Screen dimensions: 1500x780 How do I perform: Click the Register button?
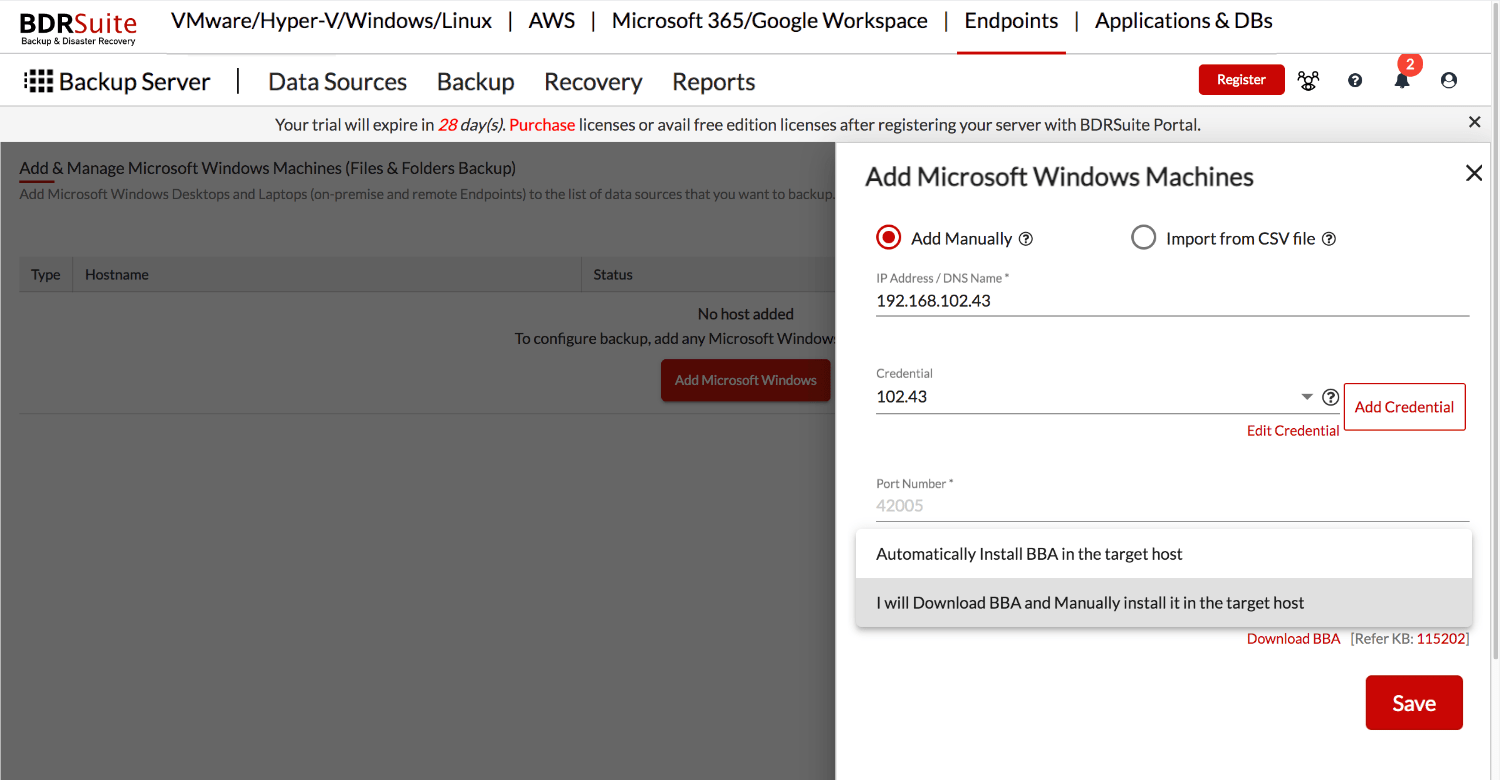click(x=1242, y=80)
